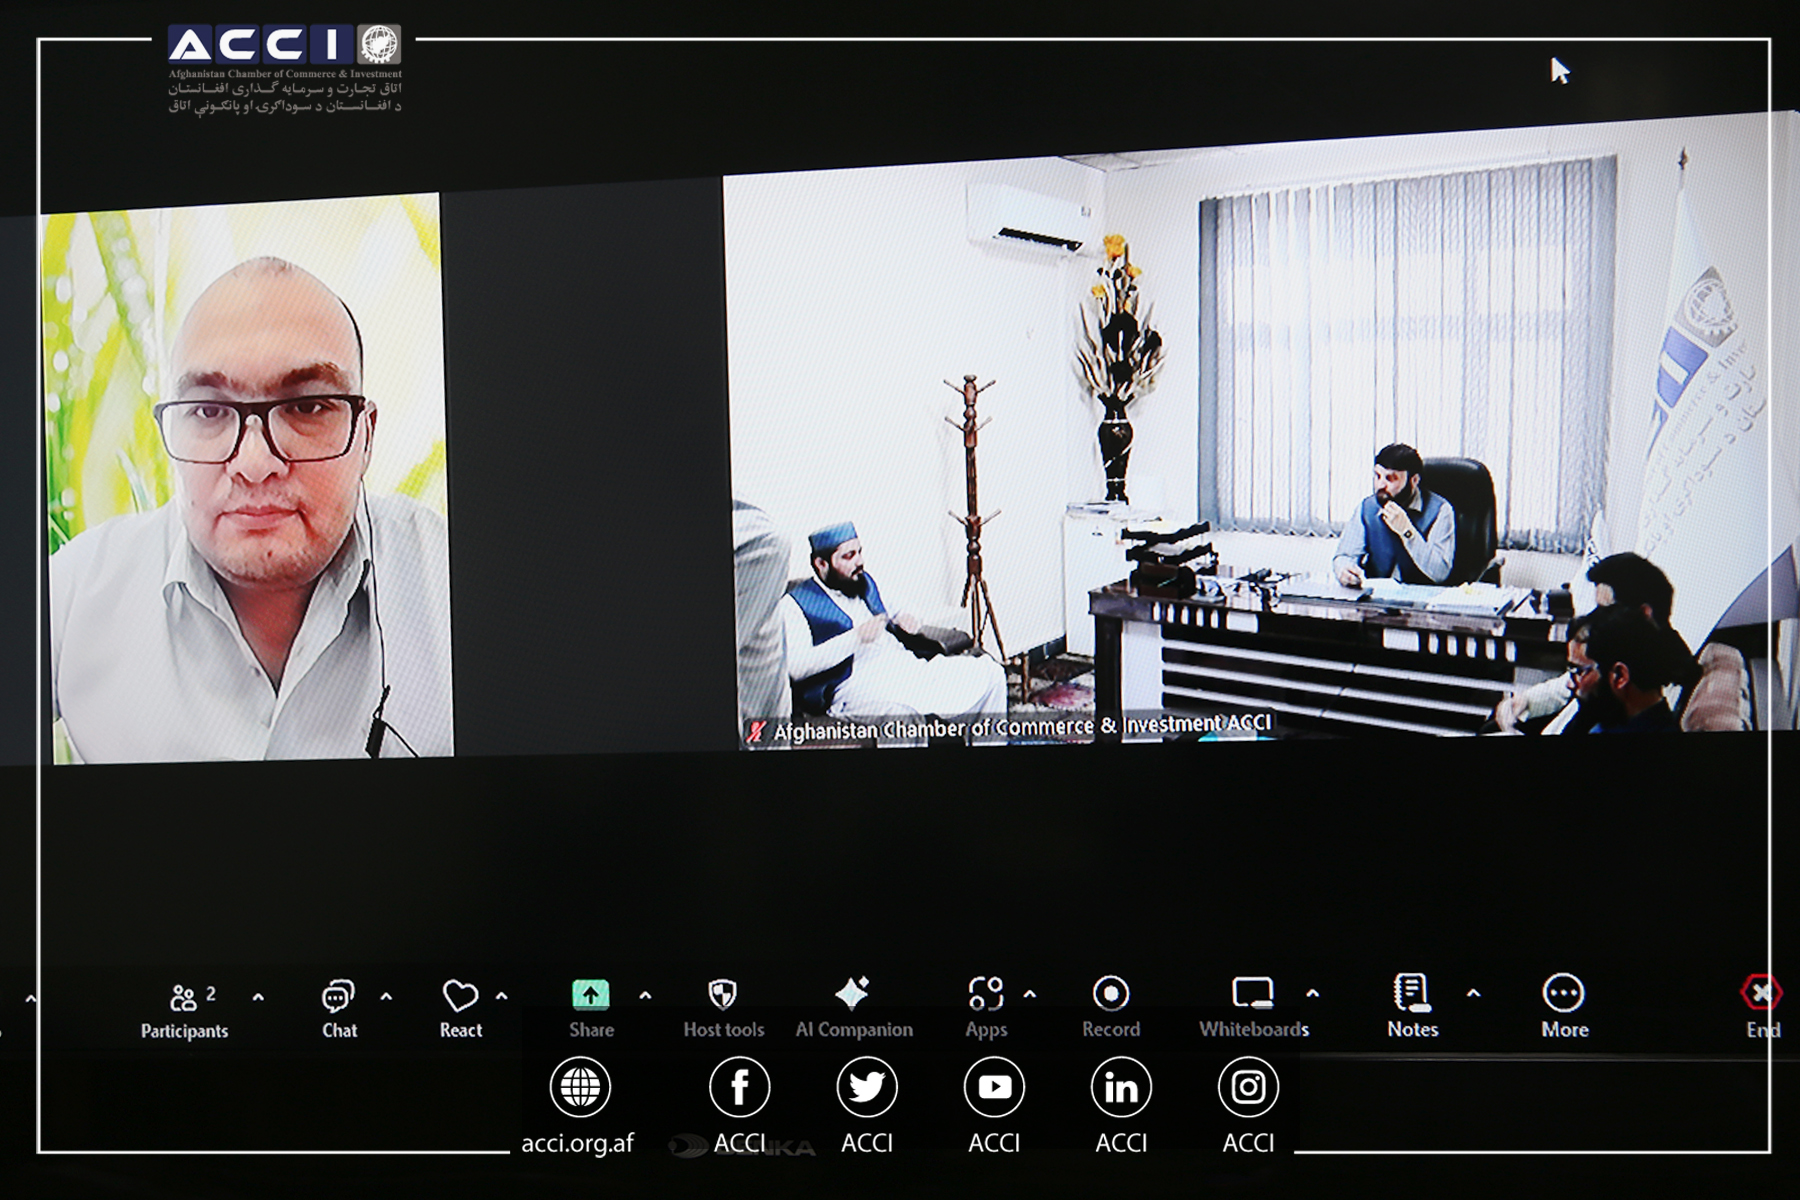Expand the Share options arrow
This screenshot has width=1800, height=1200.
(x=645, y=996)
